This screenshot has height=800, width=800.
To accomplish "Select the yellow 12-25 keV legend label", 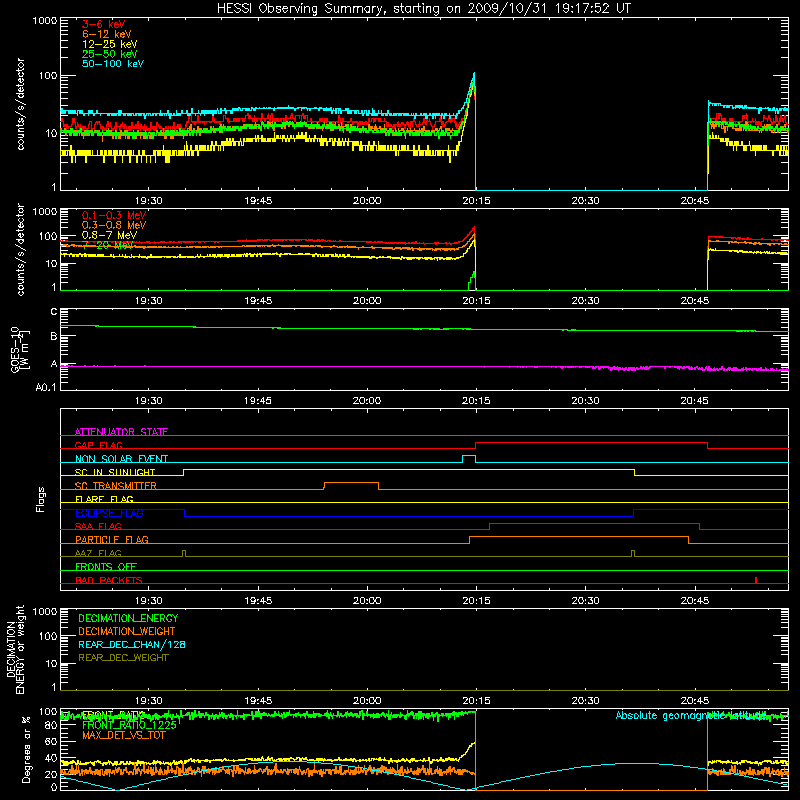I will (110, 44).
